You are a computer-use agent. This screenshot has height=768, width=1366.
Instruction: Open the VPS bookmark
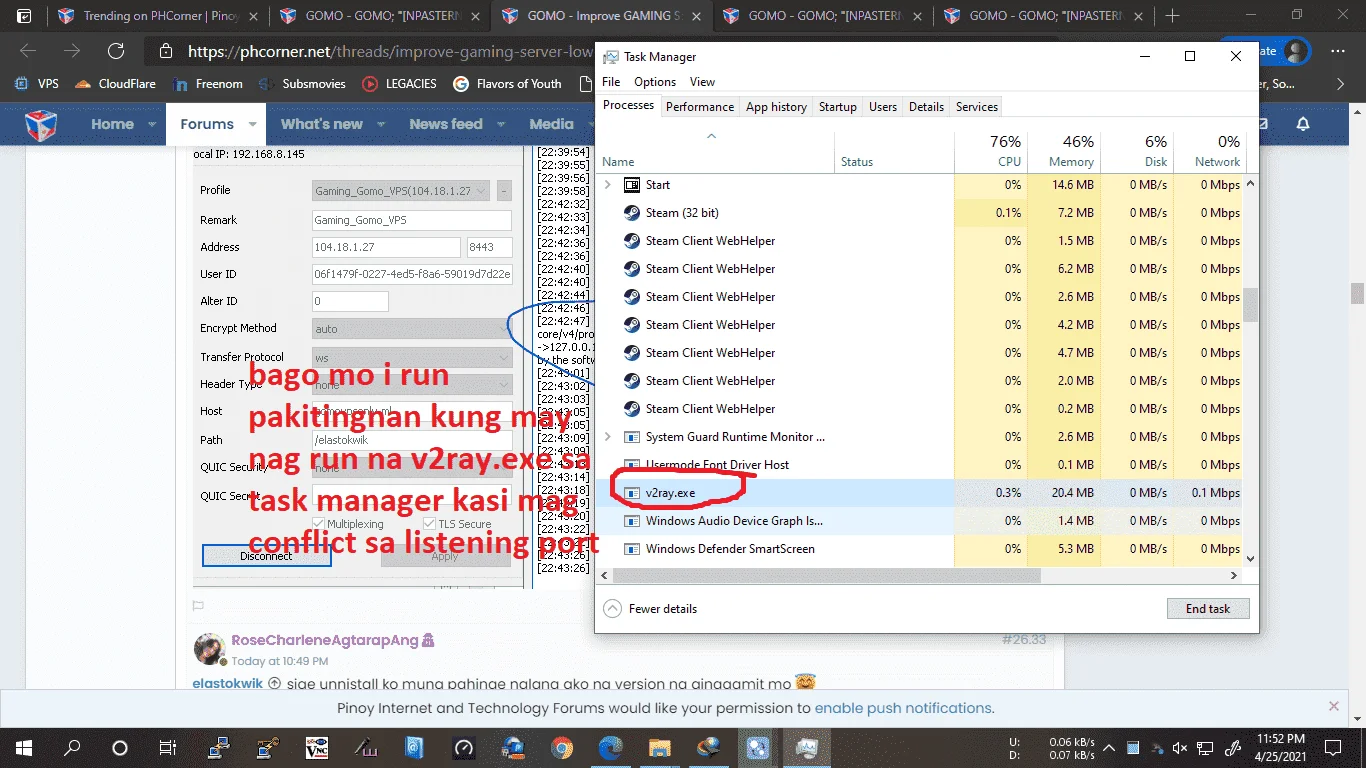click(38, 84)
